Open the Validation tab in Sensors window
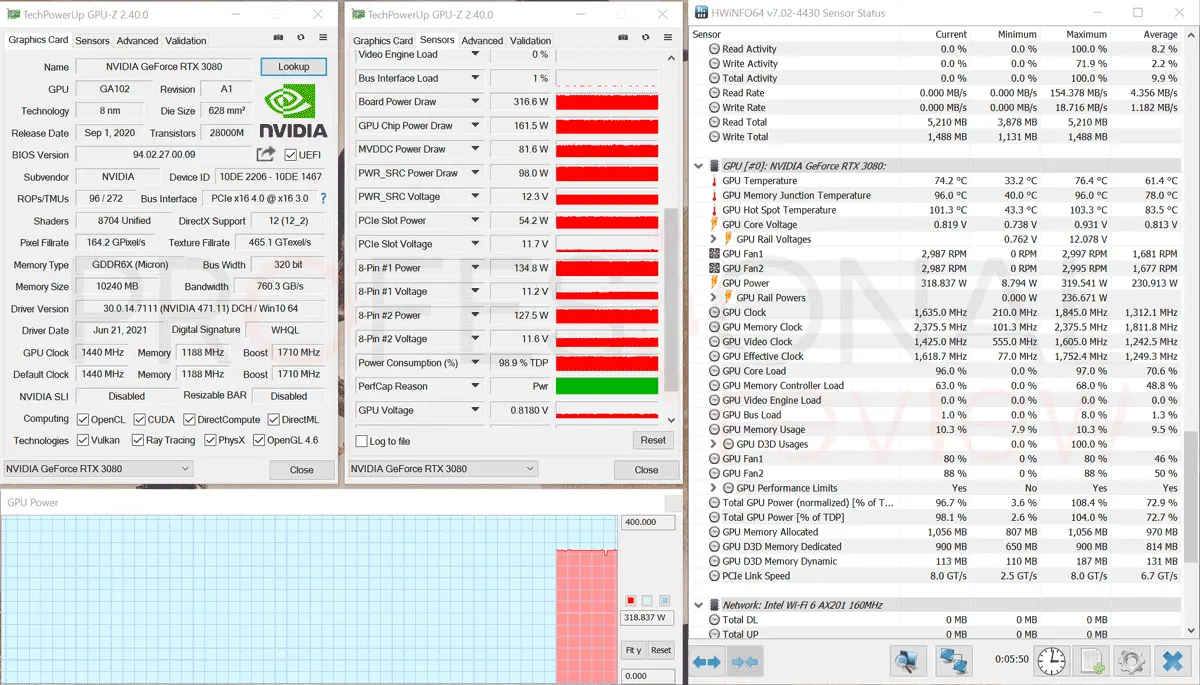Image resolution: width=1200 pixels, height=685 pixels. pyautogui.click(x=530, y=41)
